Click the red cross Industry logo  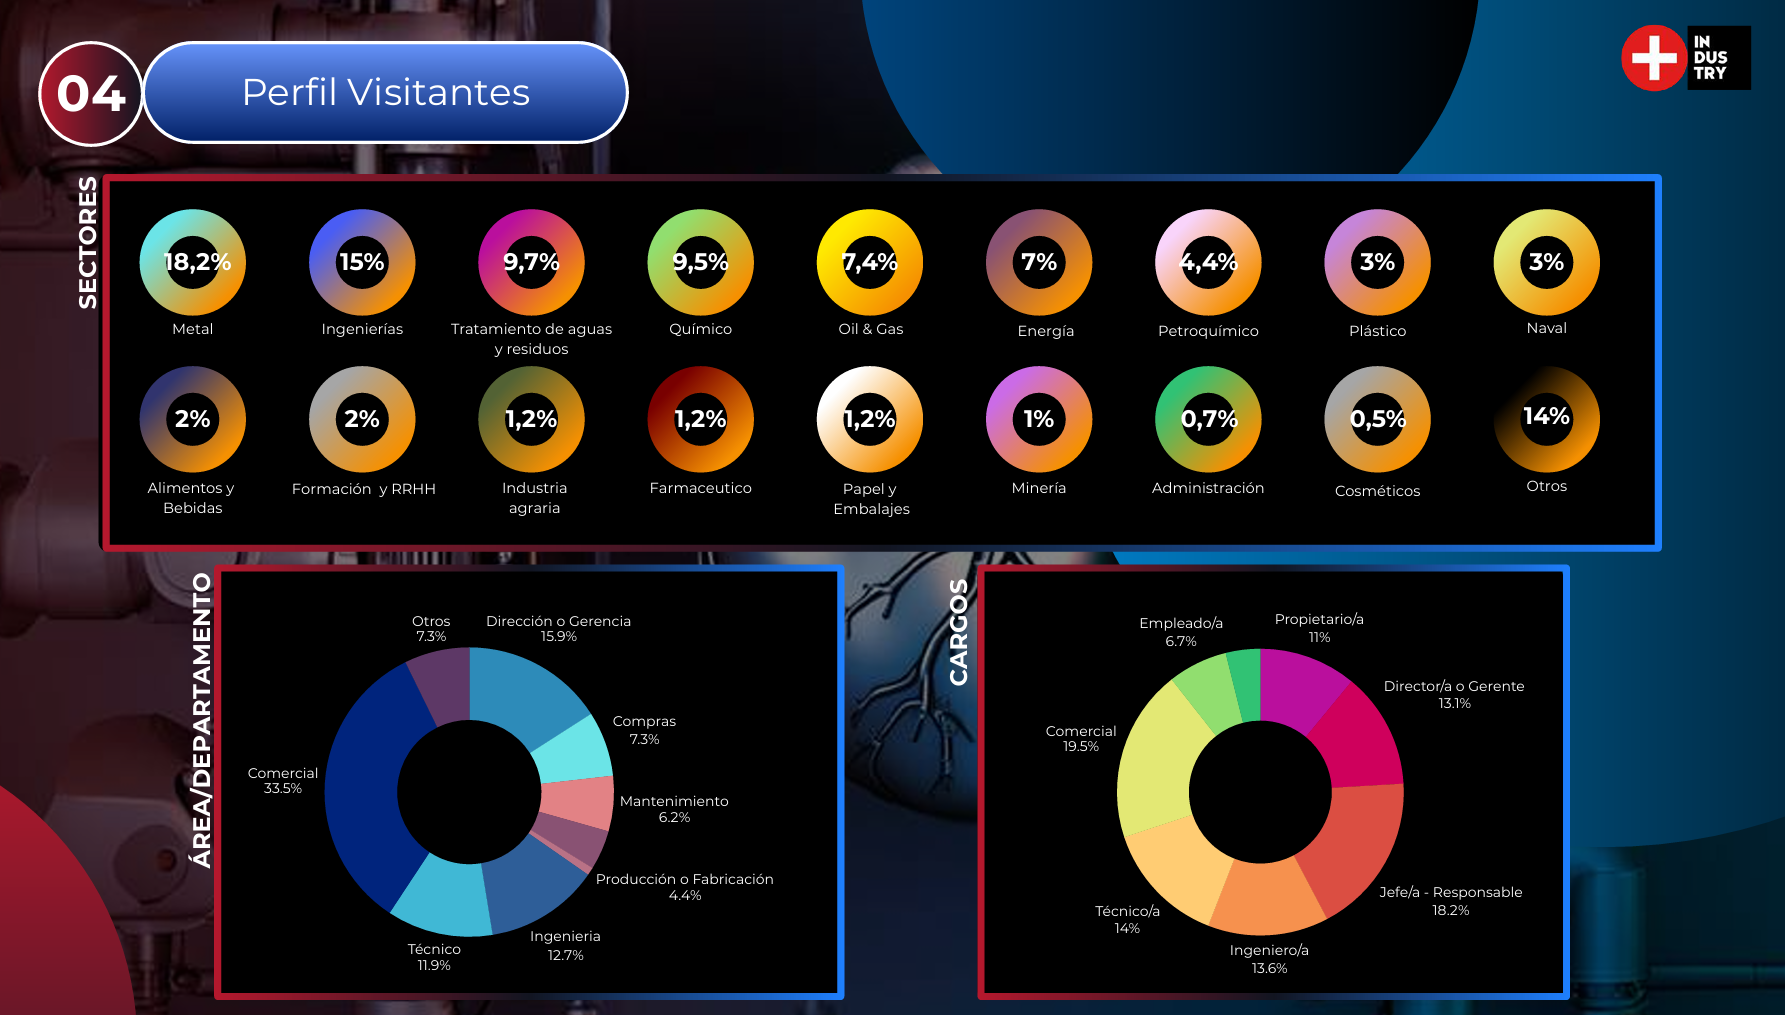coord(1686,58)
